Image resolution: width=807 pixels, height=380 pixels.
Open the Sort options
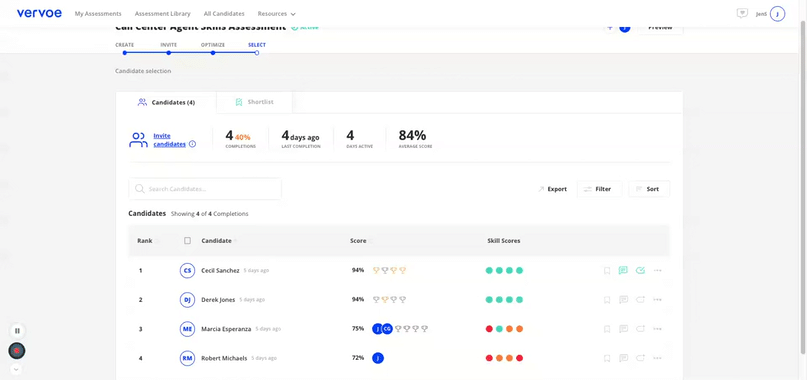click(649, 189)
